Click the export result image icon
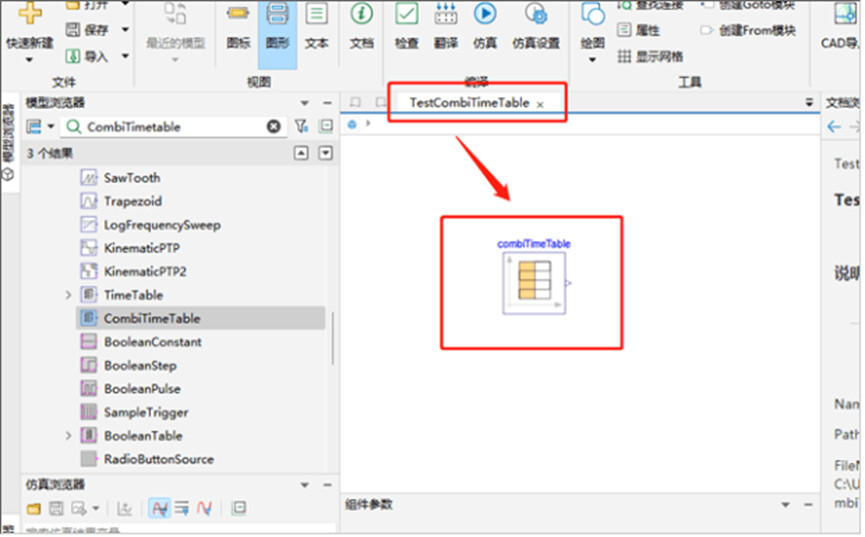This screenshot has height=537, width=865. (x=79, y=508)
